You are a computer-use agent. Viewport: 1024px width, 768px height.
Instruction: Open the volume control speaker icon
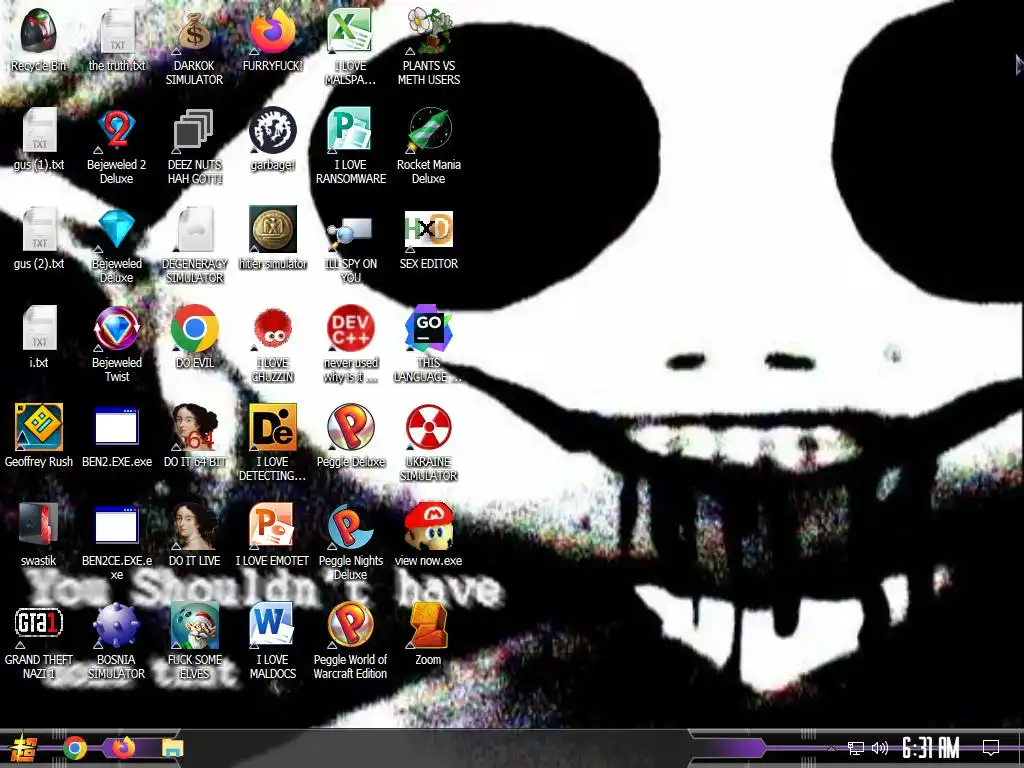click(880, 748)
